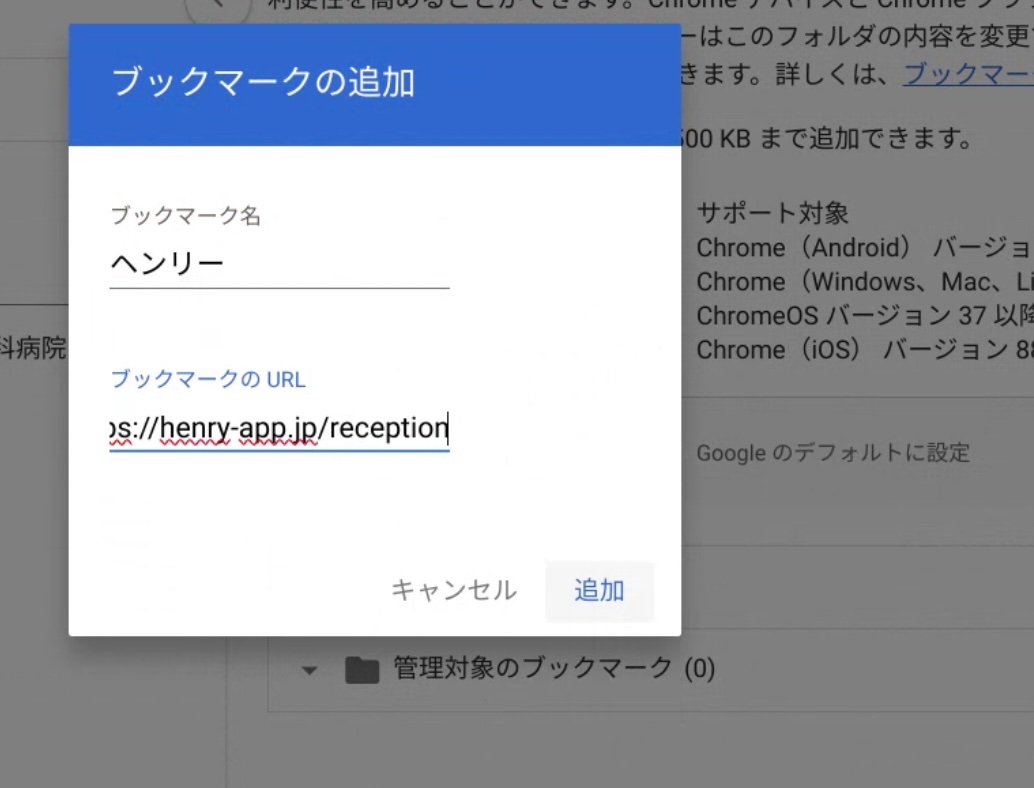
Task: Click the ChromeOS バージョン 37 text line
Action: [x=865, y=316]
